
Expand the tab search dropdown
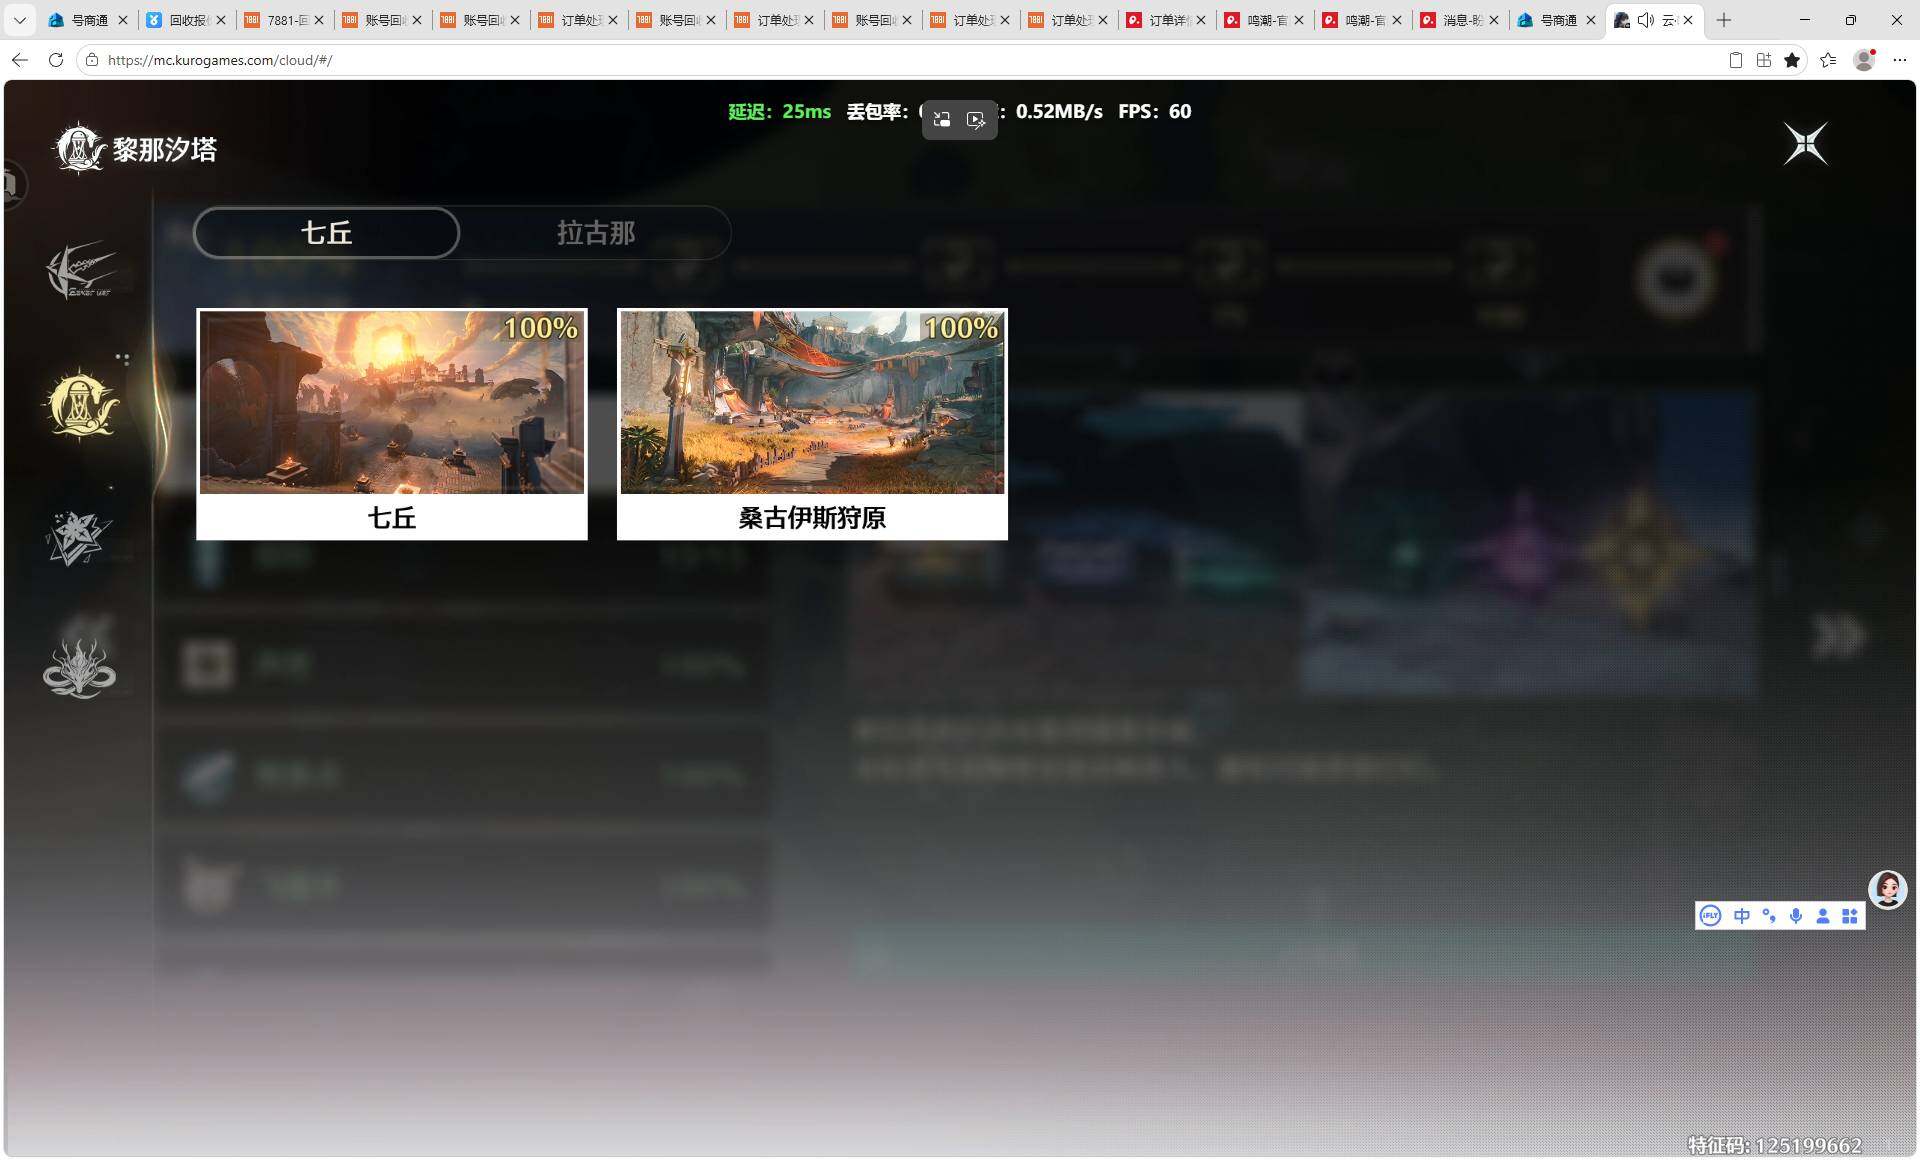tap(19, 20)
